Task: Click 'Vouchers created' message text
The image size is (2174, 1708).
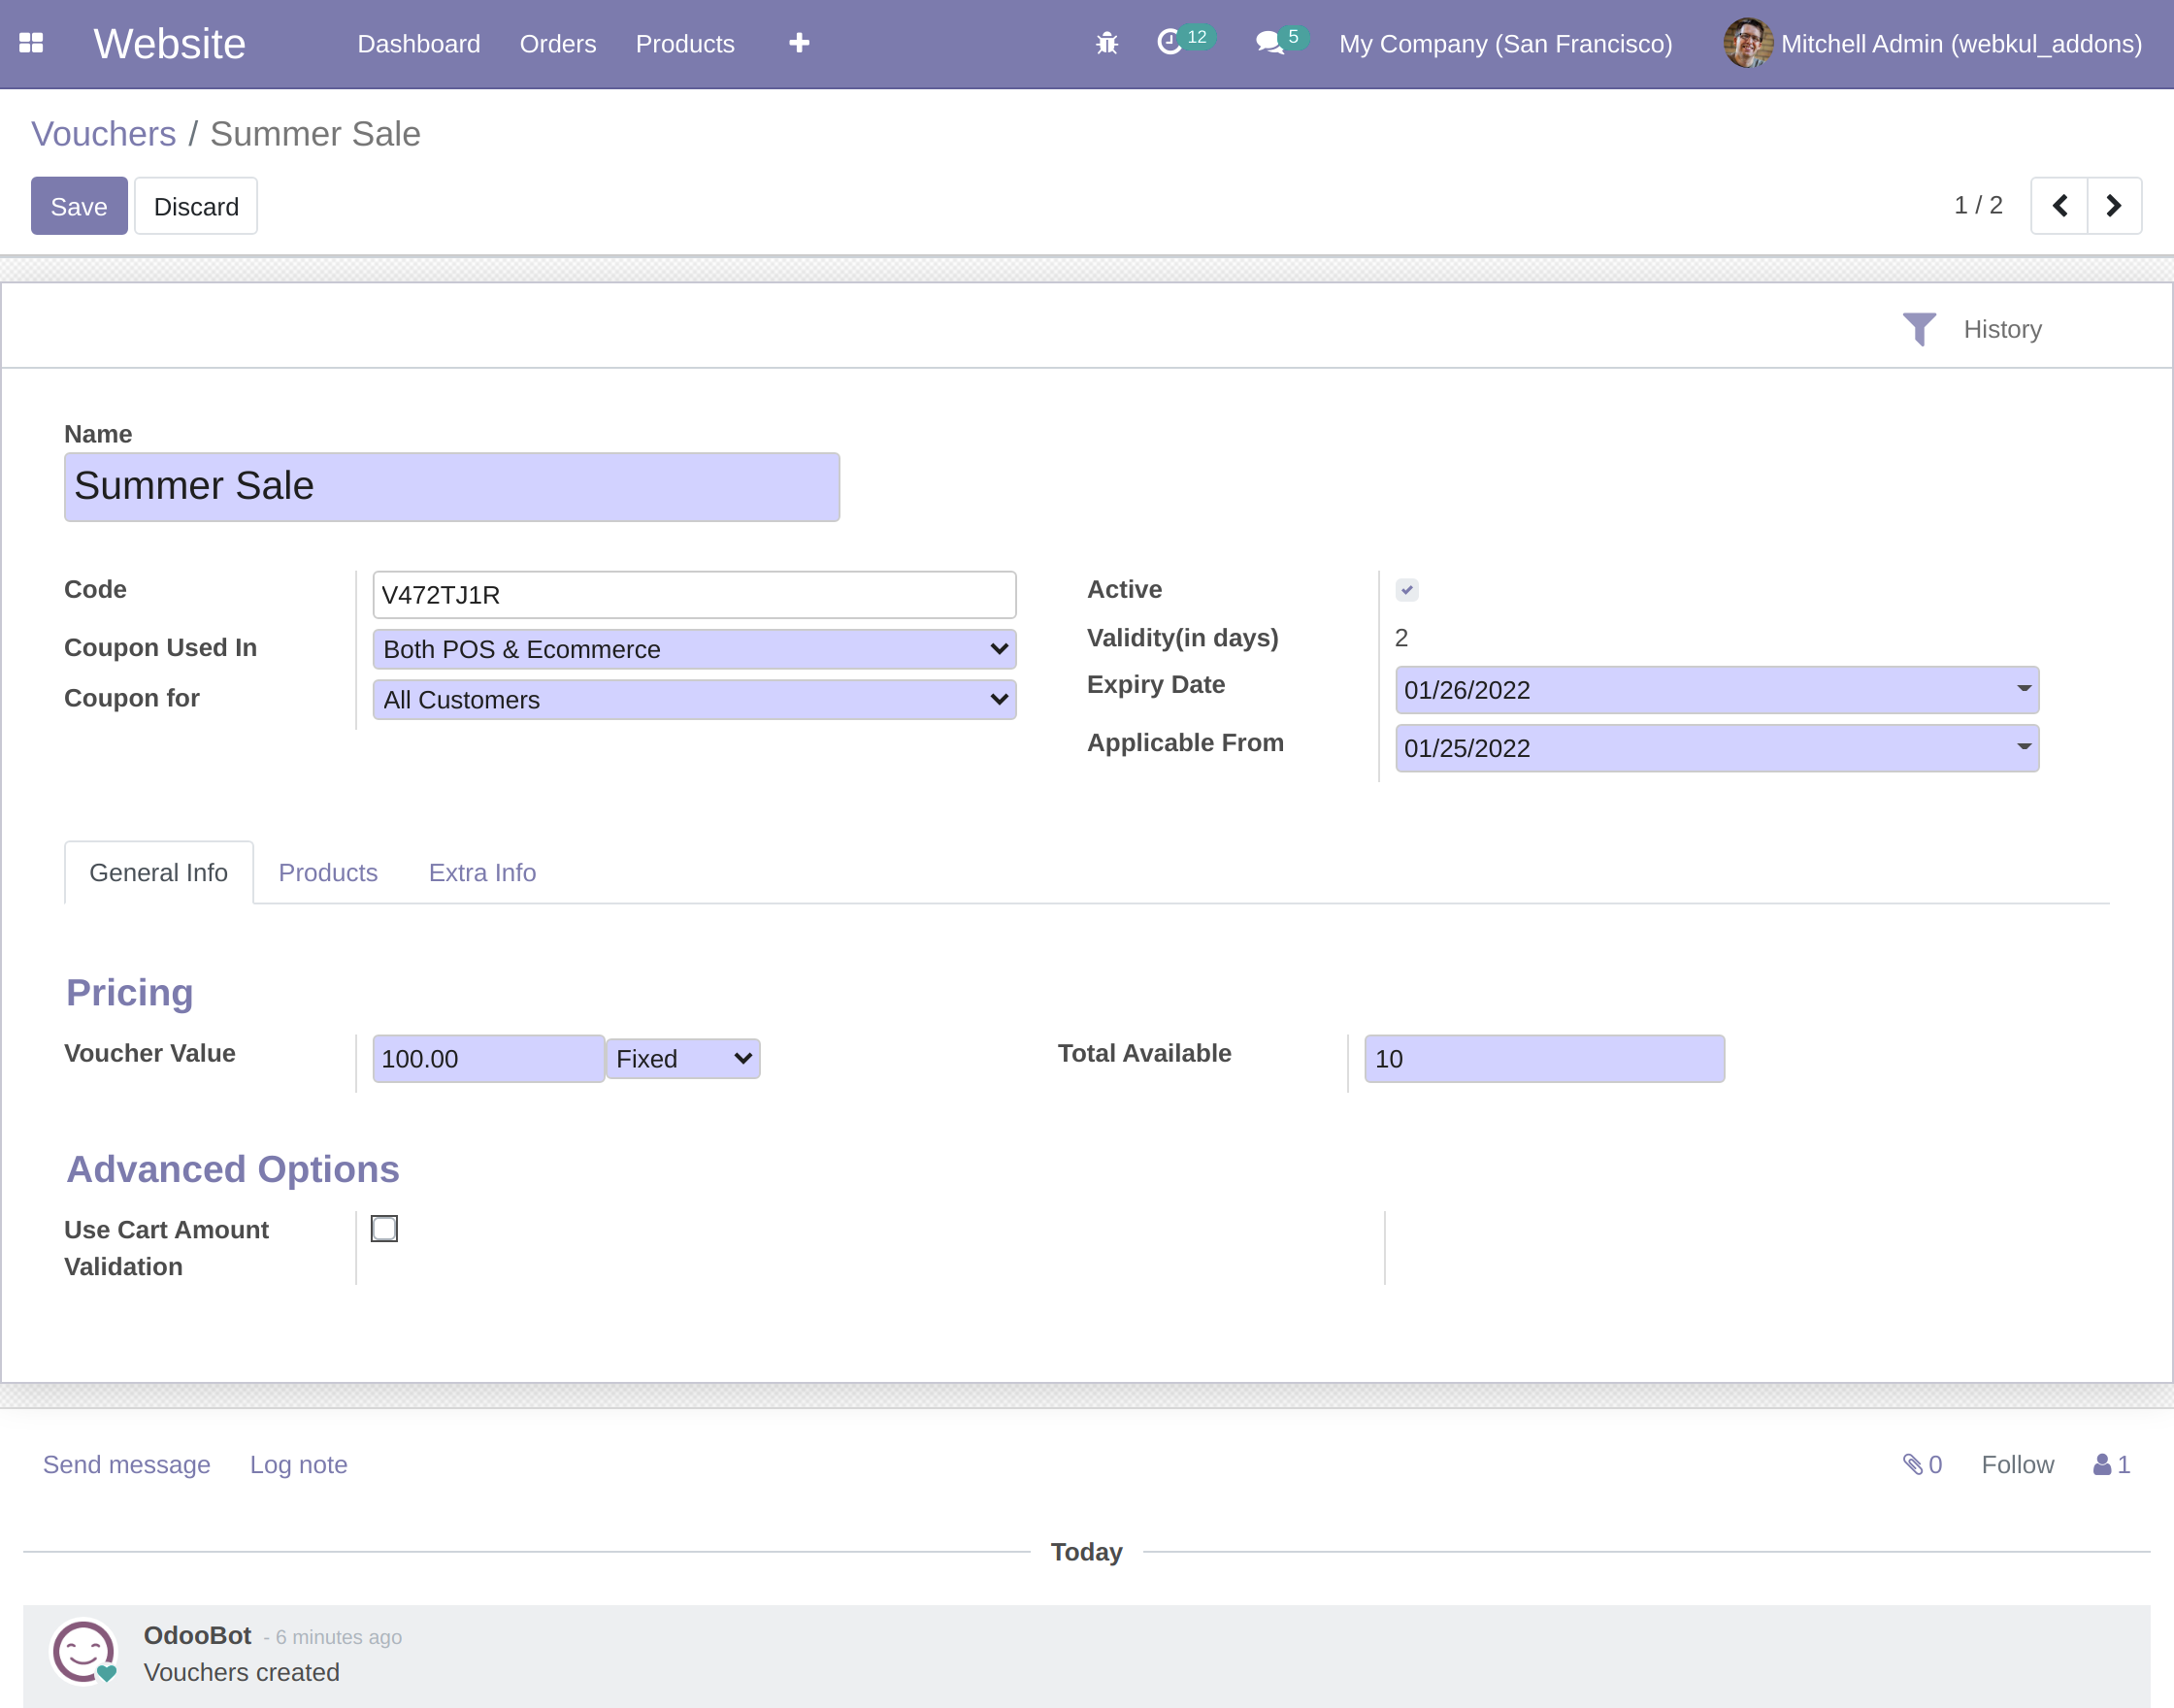Action: click(241, 1672)
